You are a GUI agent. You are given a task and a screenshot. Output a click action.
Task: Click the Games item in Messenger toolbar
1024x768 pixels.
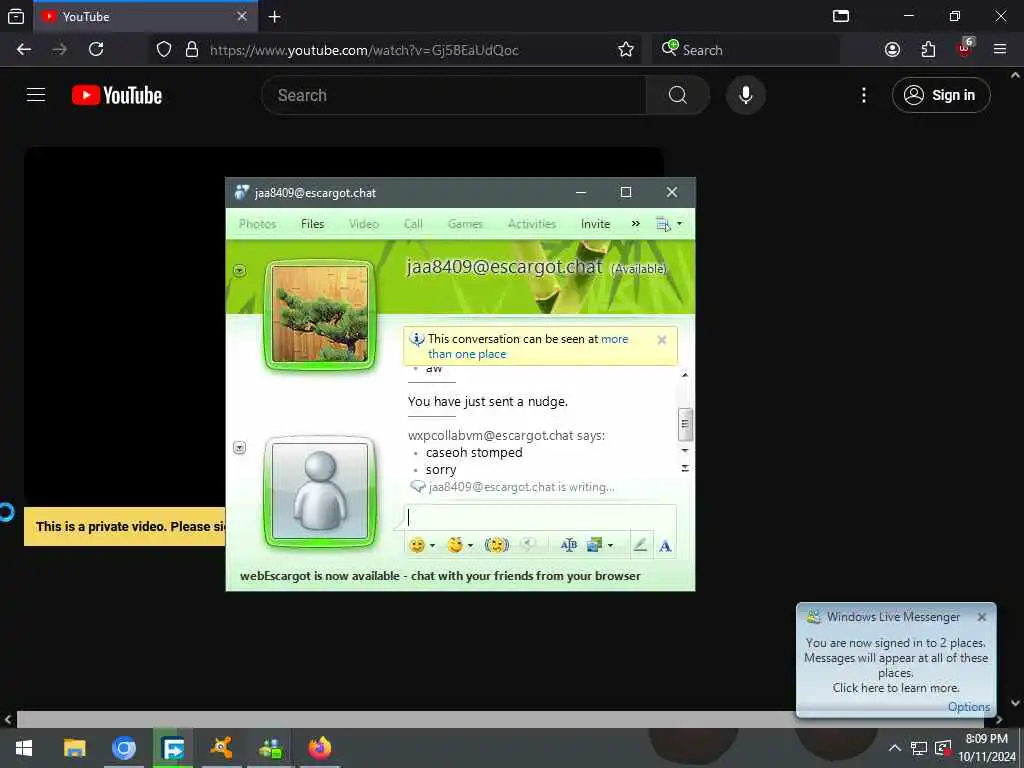465,224
